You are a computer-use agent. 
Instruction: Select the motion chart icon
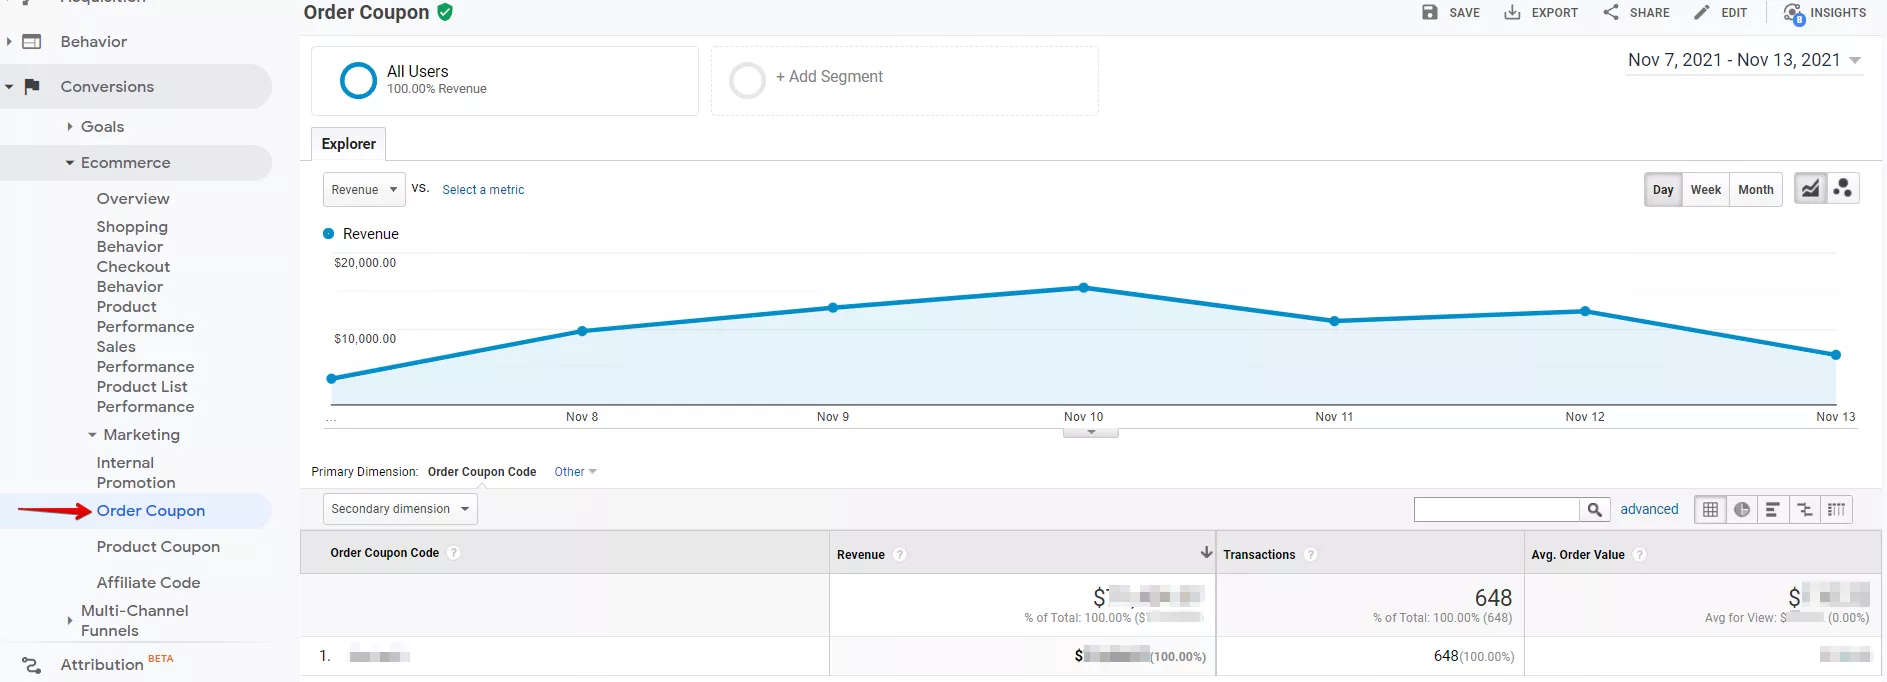coord(1843,188)
